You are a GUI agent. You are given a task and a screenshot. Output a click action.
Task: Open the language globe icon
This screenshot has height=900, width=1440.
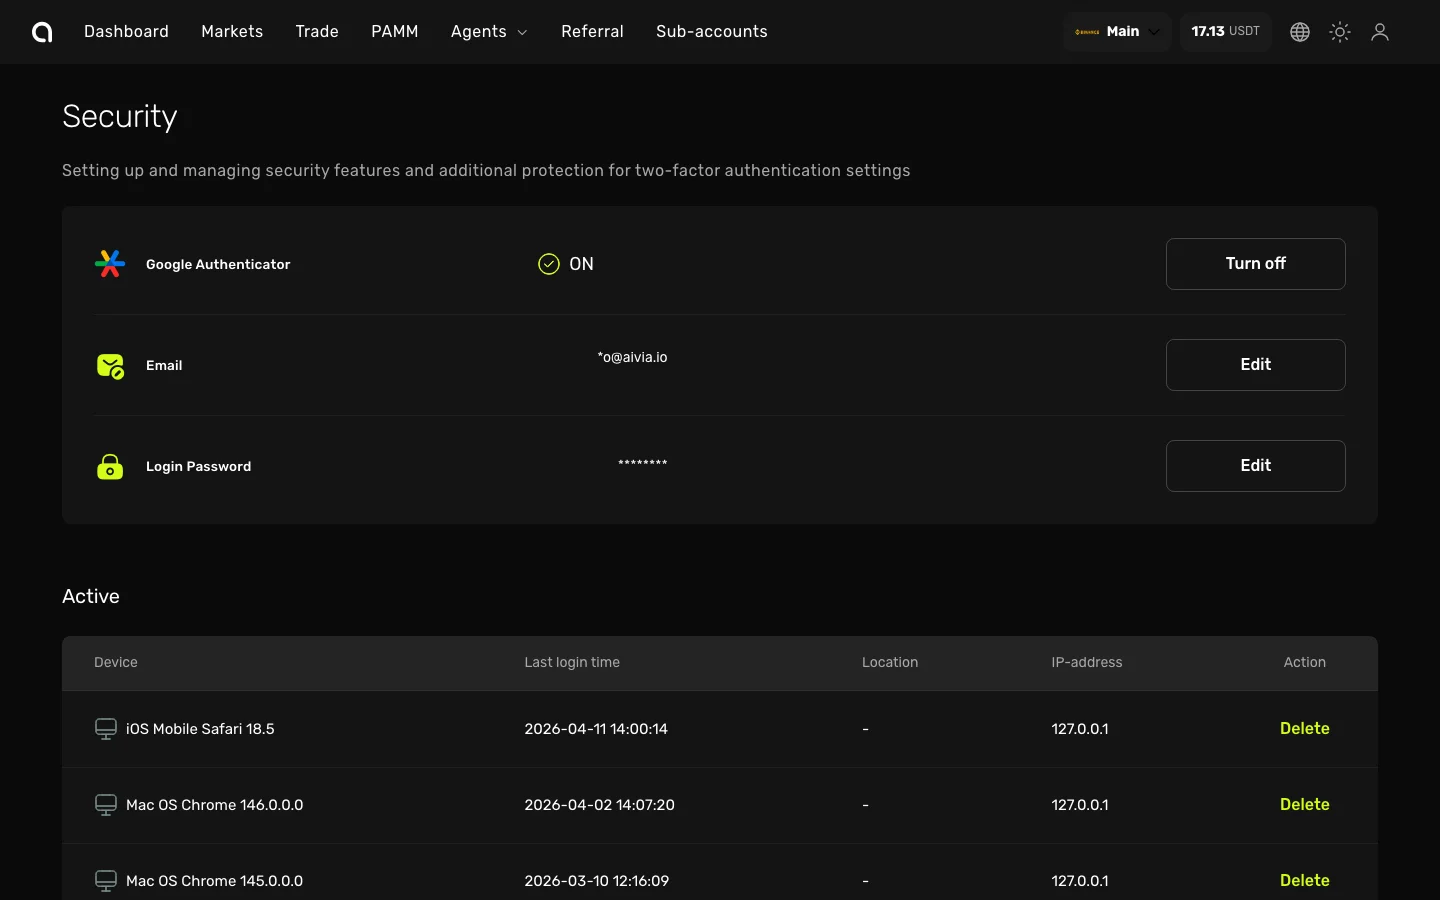1299,32
